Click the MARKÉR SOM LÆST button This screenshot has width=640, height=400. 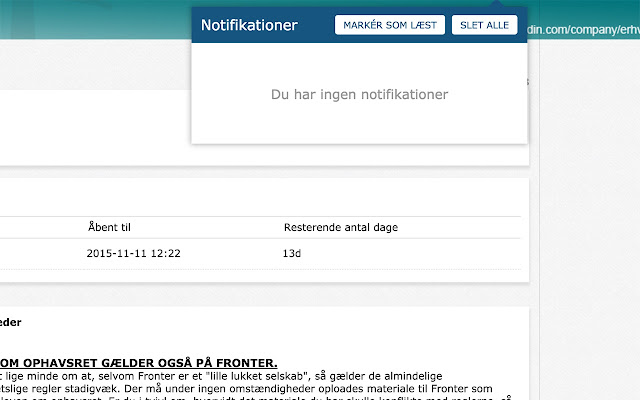(x=390, y=25)
